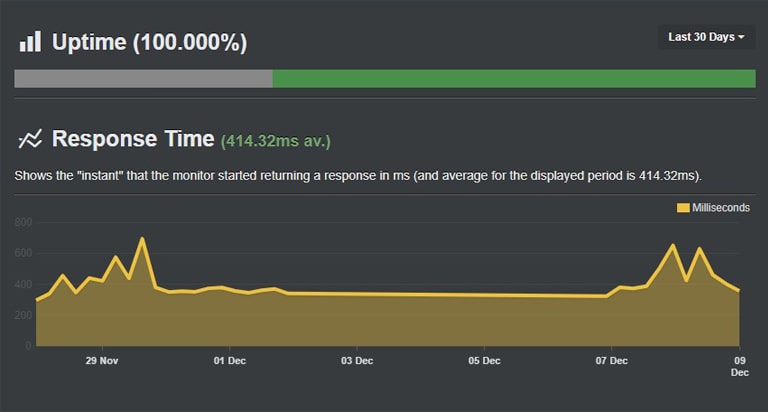Open the Last 30 Days dropdown
The image size is (768, 412).
point(706,37)
